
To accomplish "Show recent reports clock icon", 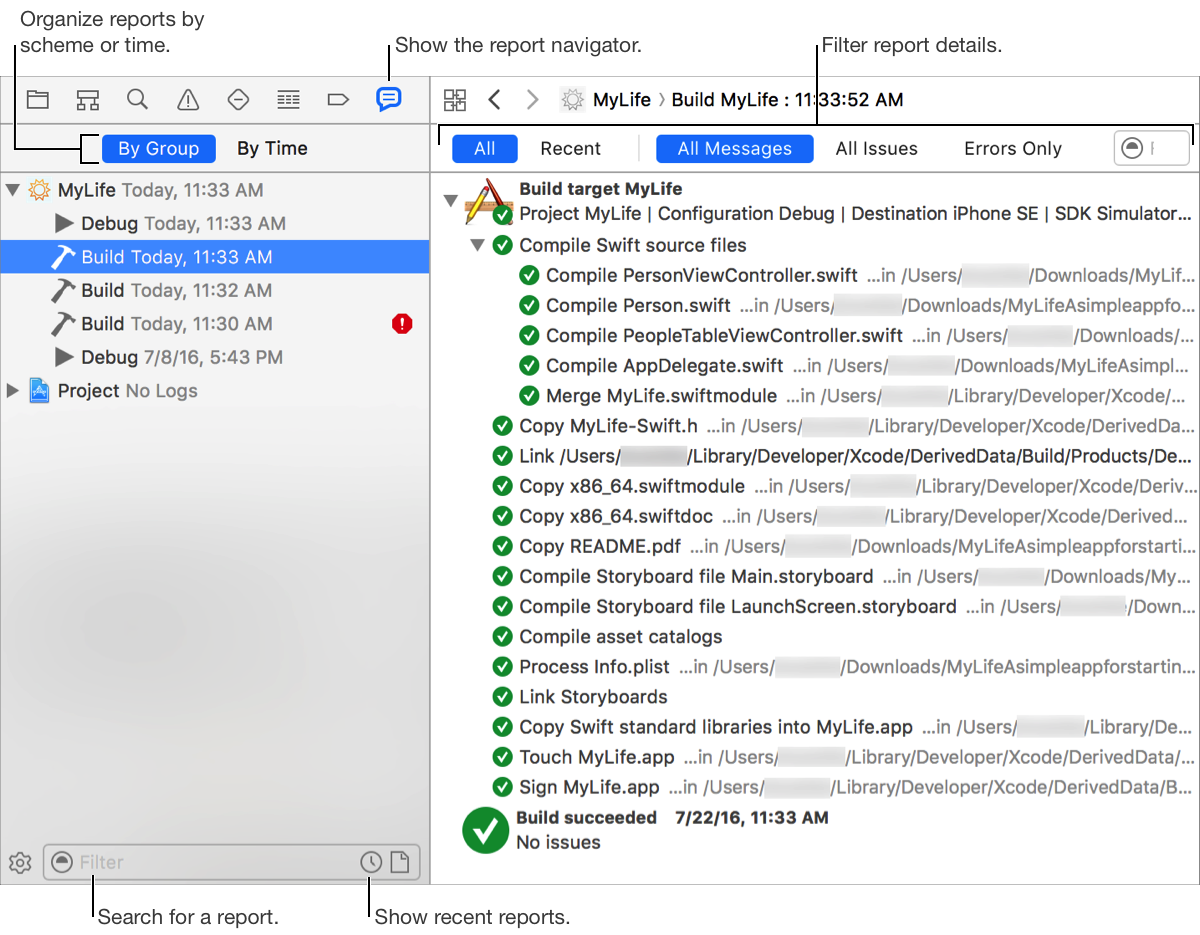I will (371, 862).
